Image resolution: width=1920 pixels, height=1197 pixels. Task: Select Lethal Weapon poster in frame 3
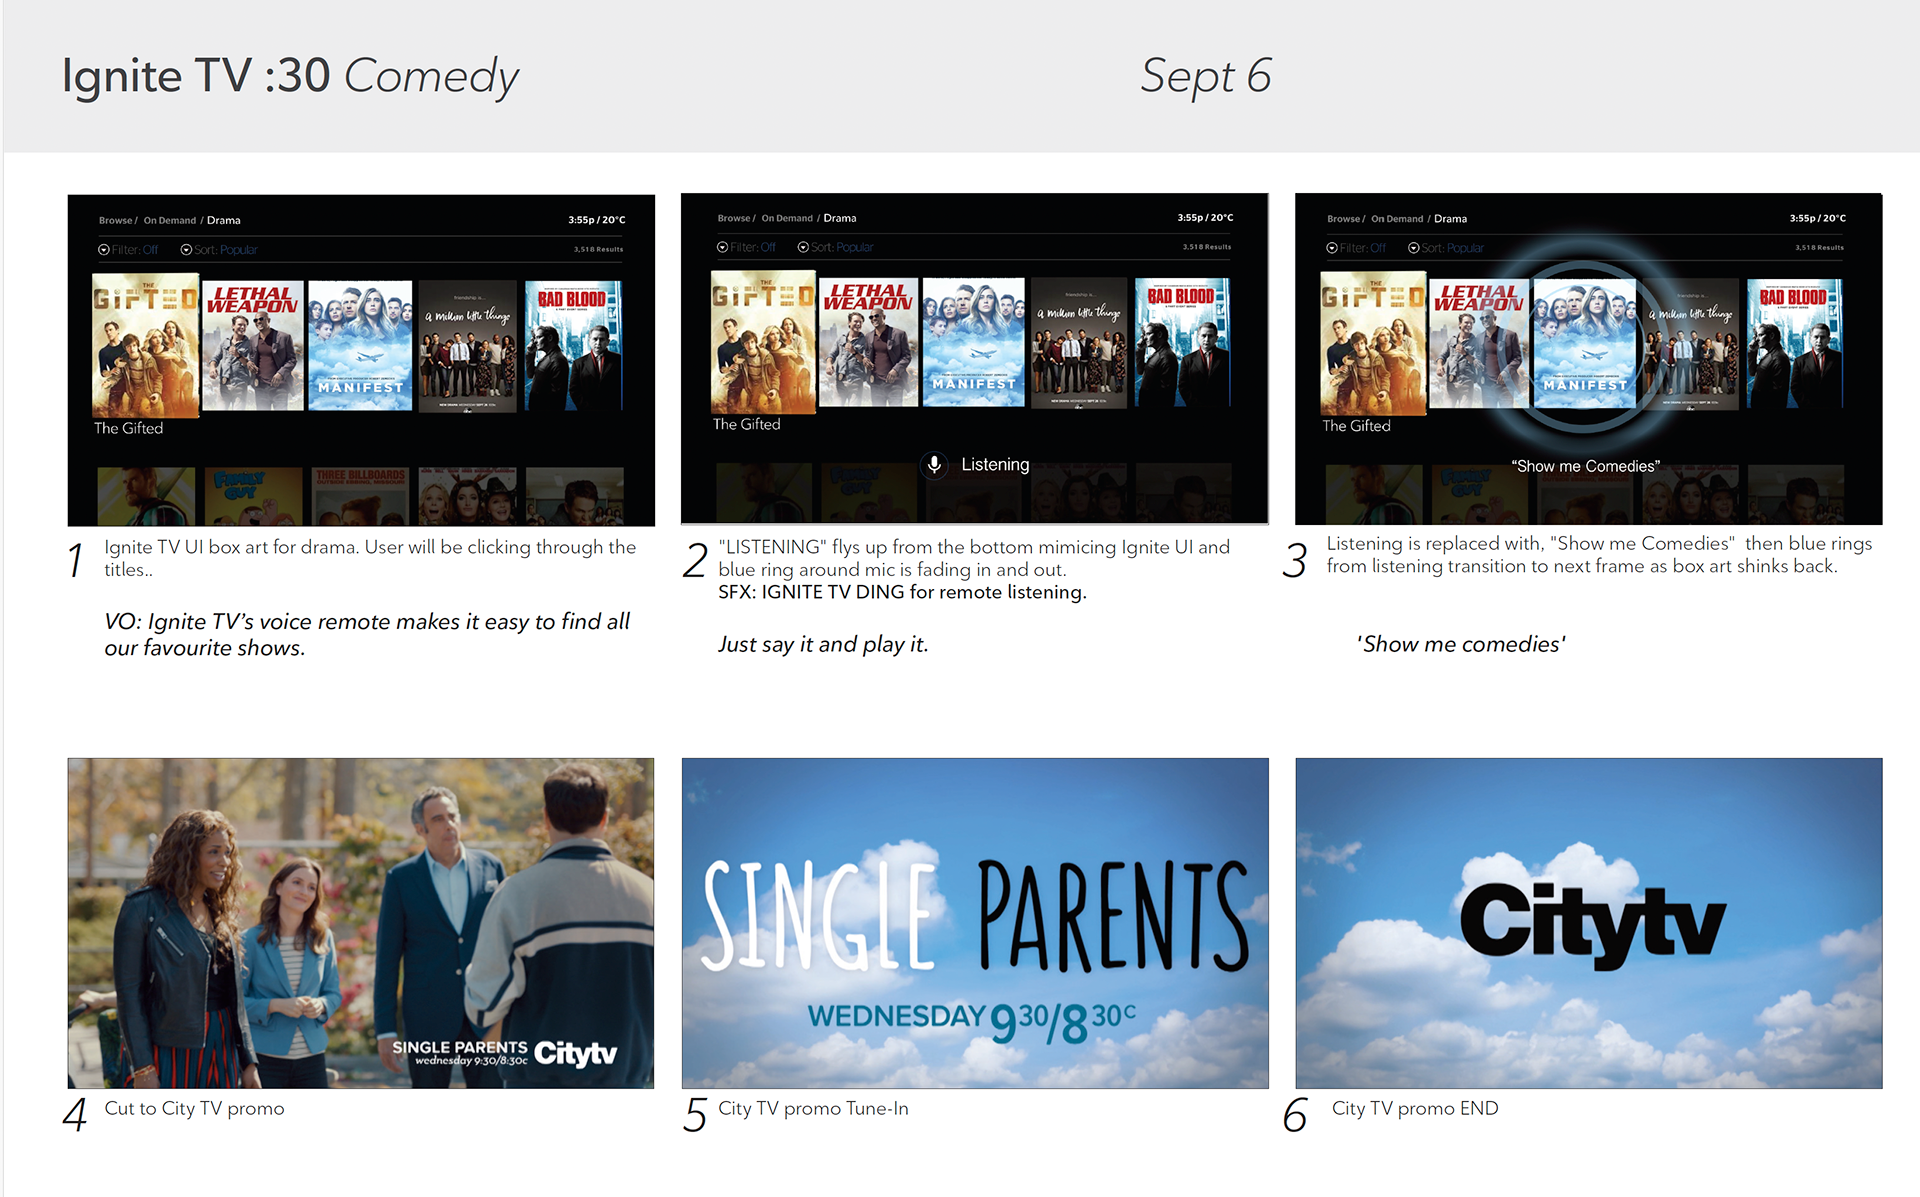(1479, 344)
